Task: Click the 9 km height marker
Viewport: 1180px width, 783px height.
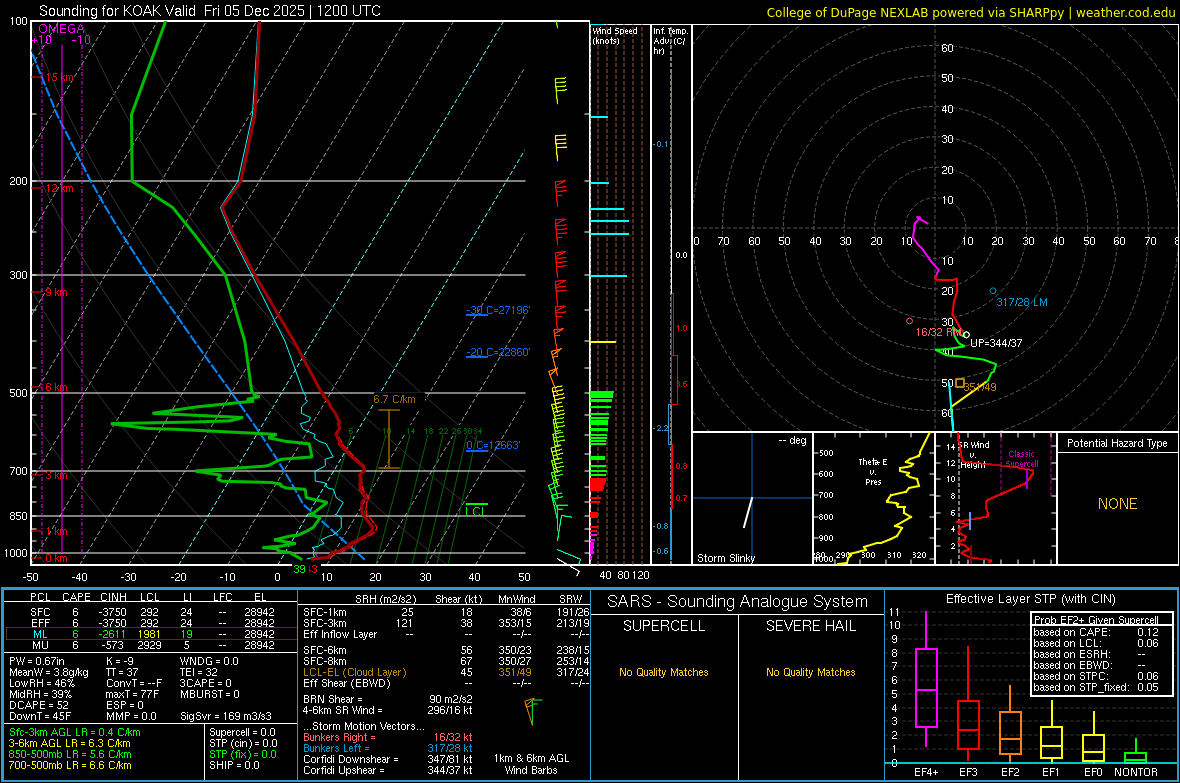Action: tap(56, 292)
